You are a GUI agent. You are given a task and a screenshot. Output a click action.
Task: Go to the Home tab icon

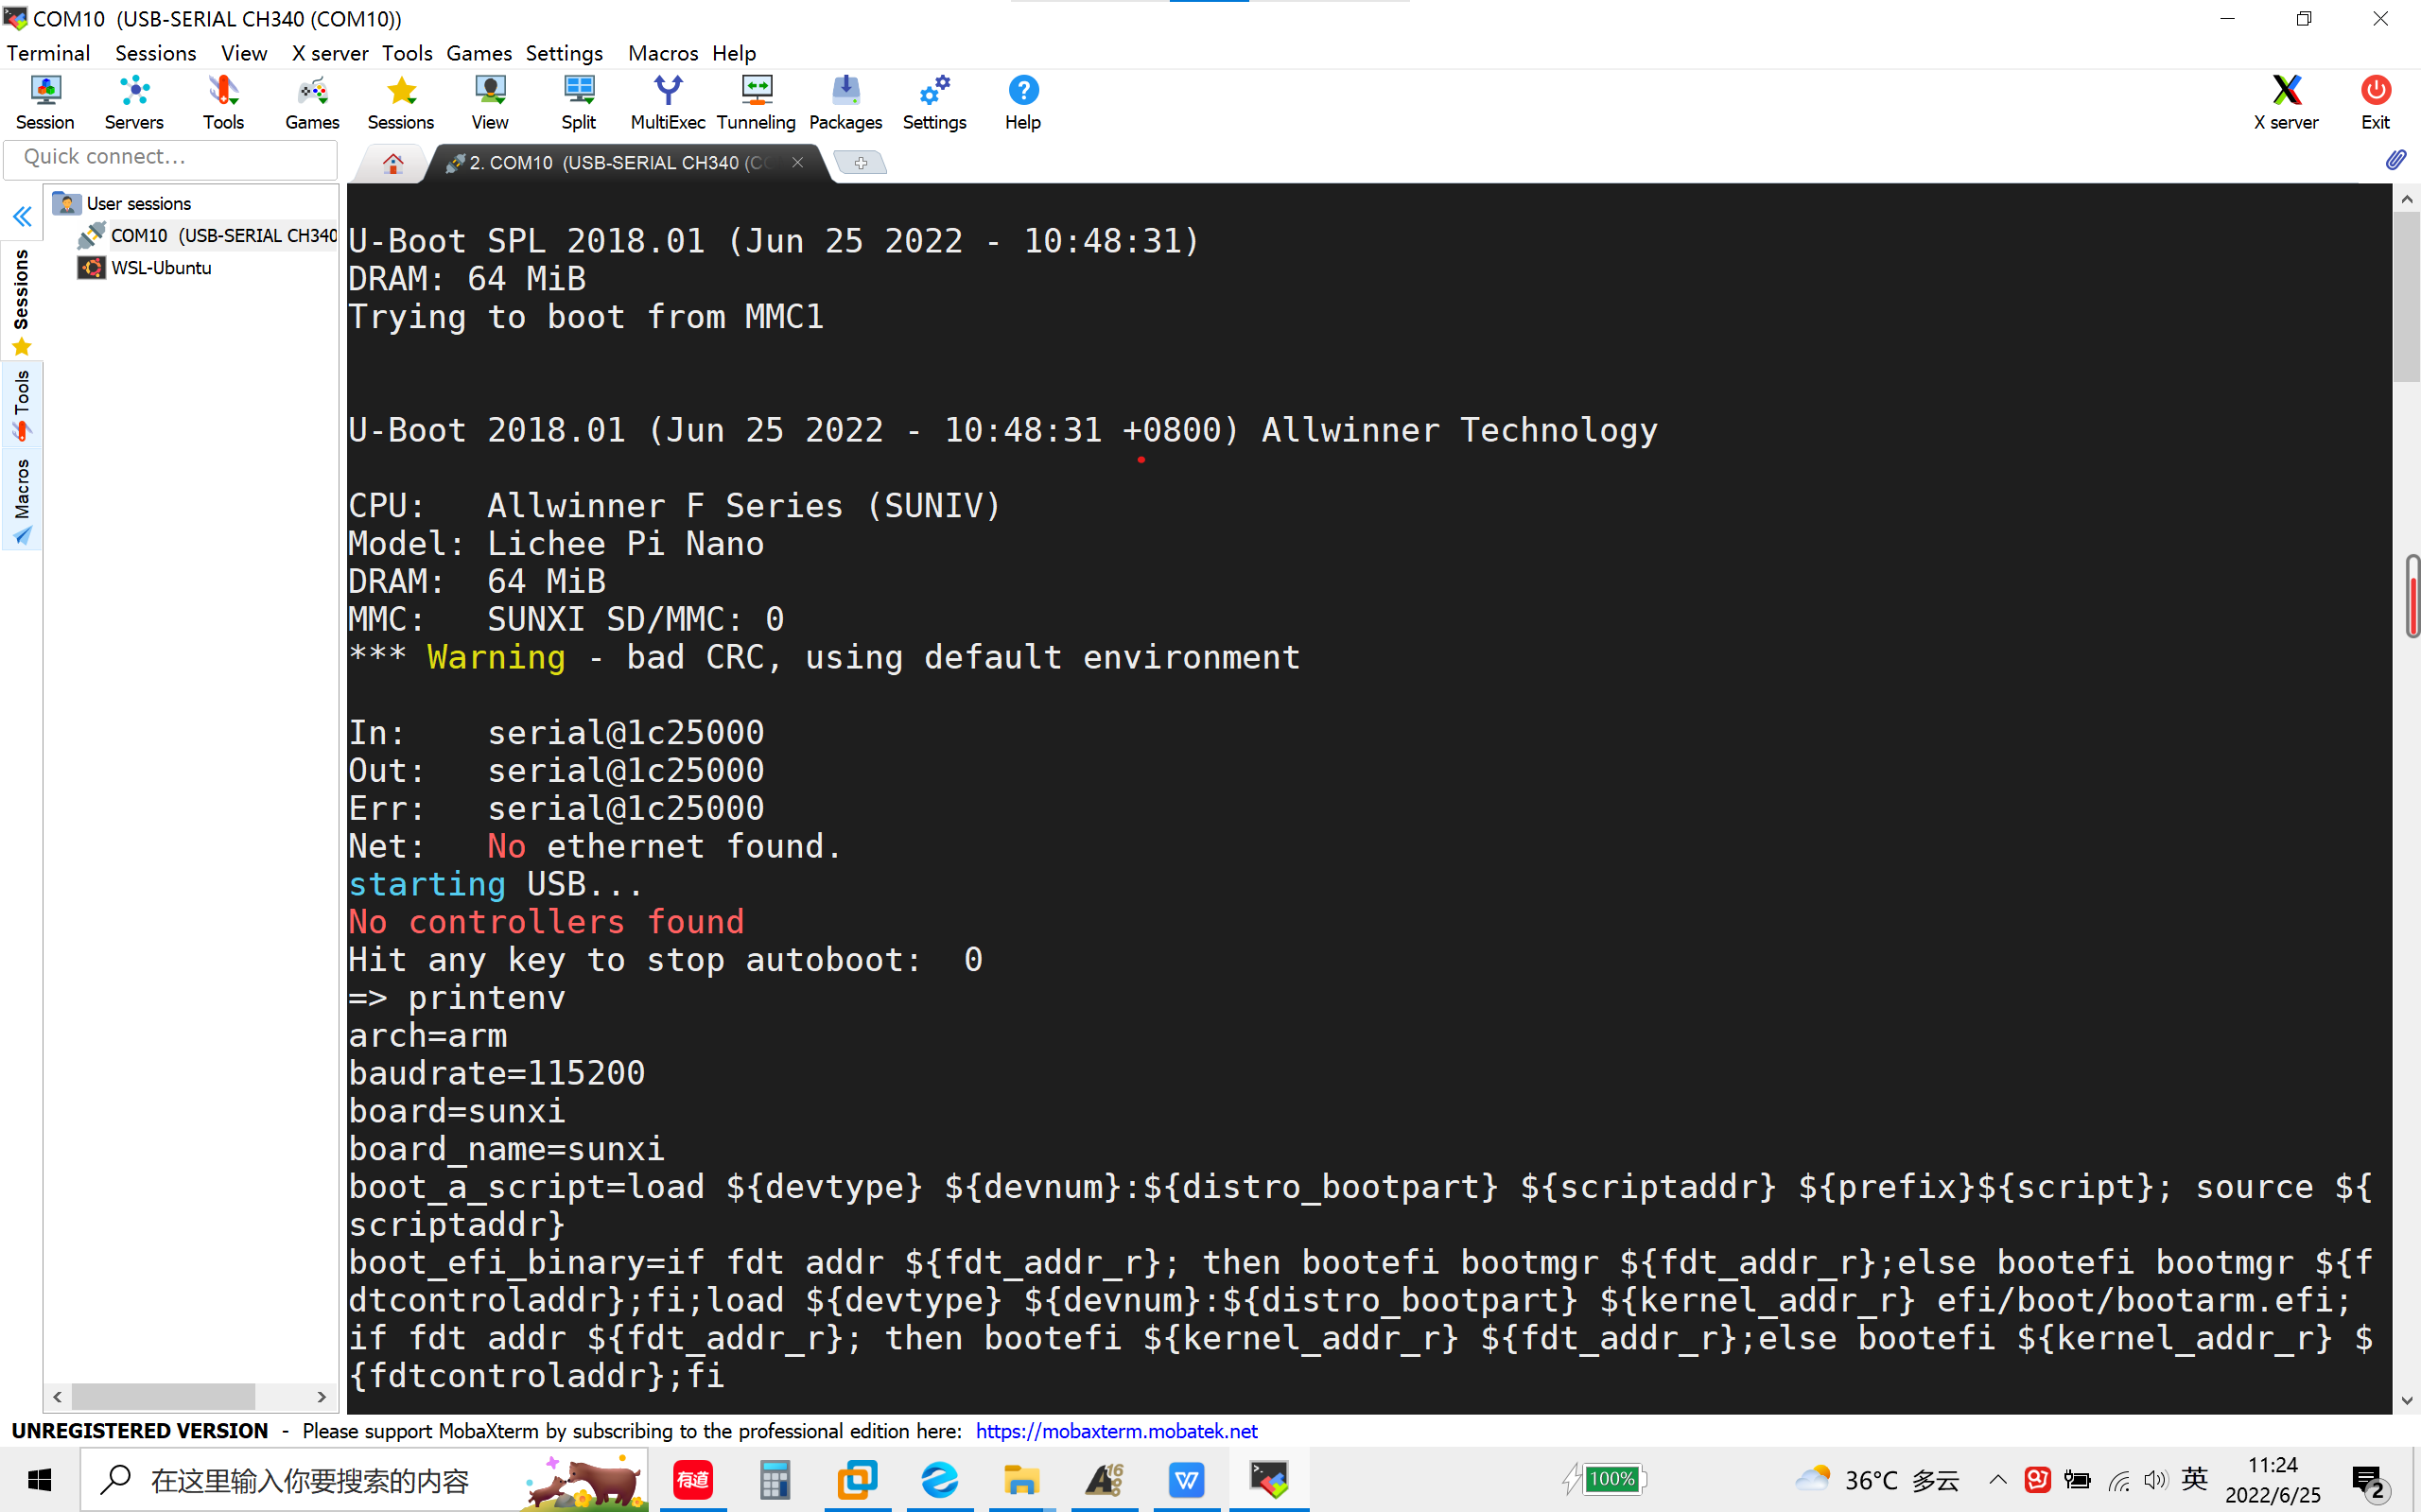[x=393, y=163]
